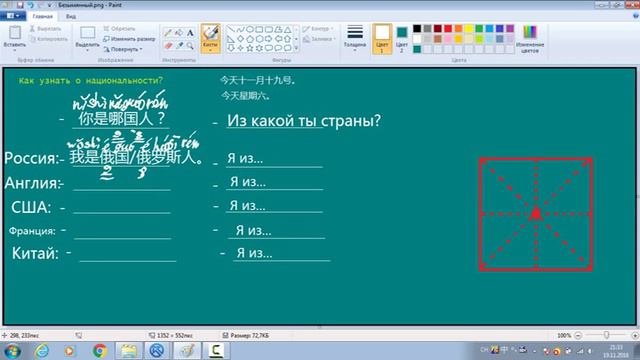Choose the diamond shape
Image resolution: width=640 pixels, height=360 pixels.
(240, 39)
